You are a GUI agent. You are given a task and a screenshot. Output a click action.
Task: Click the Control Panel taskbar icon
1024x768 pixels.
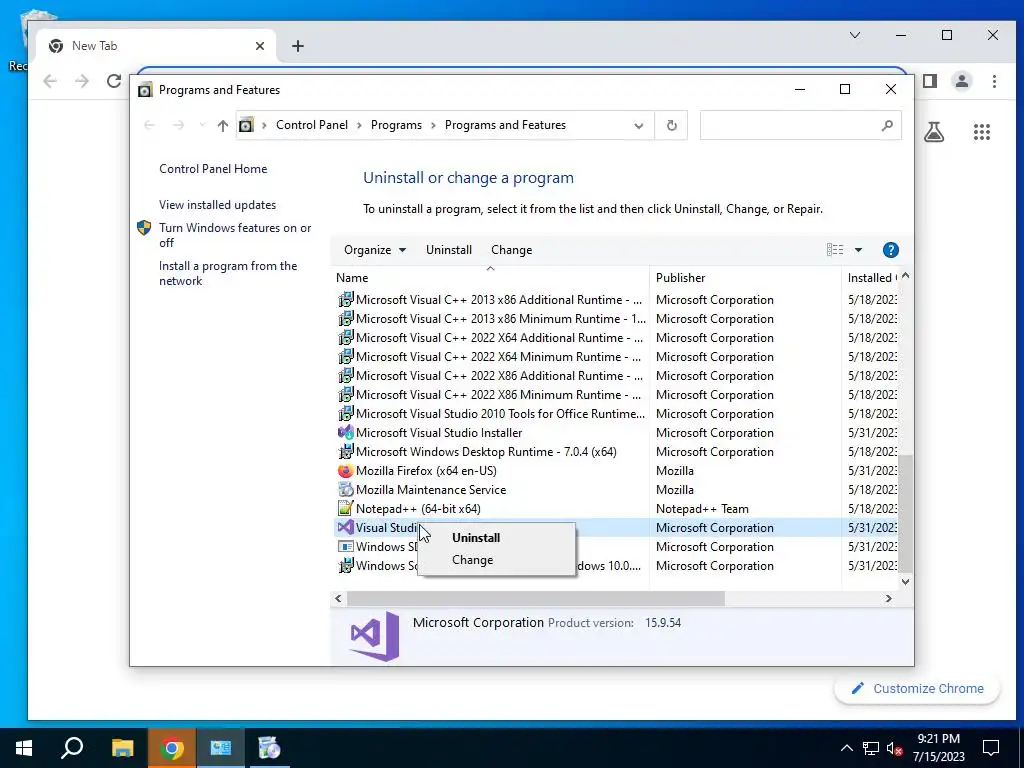(221, 748)
